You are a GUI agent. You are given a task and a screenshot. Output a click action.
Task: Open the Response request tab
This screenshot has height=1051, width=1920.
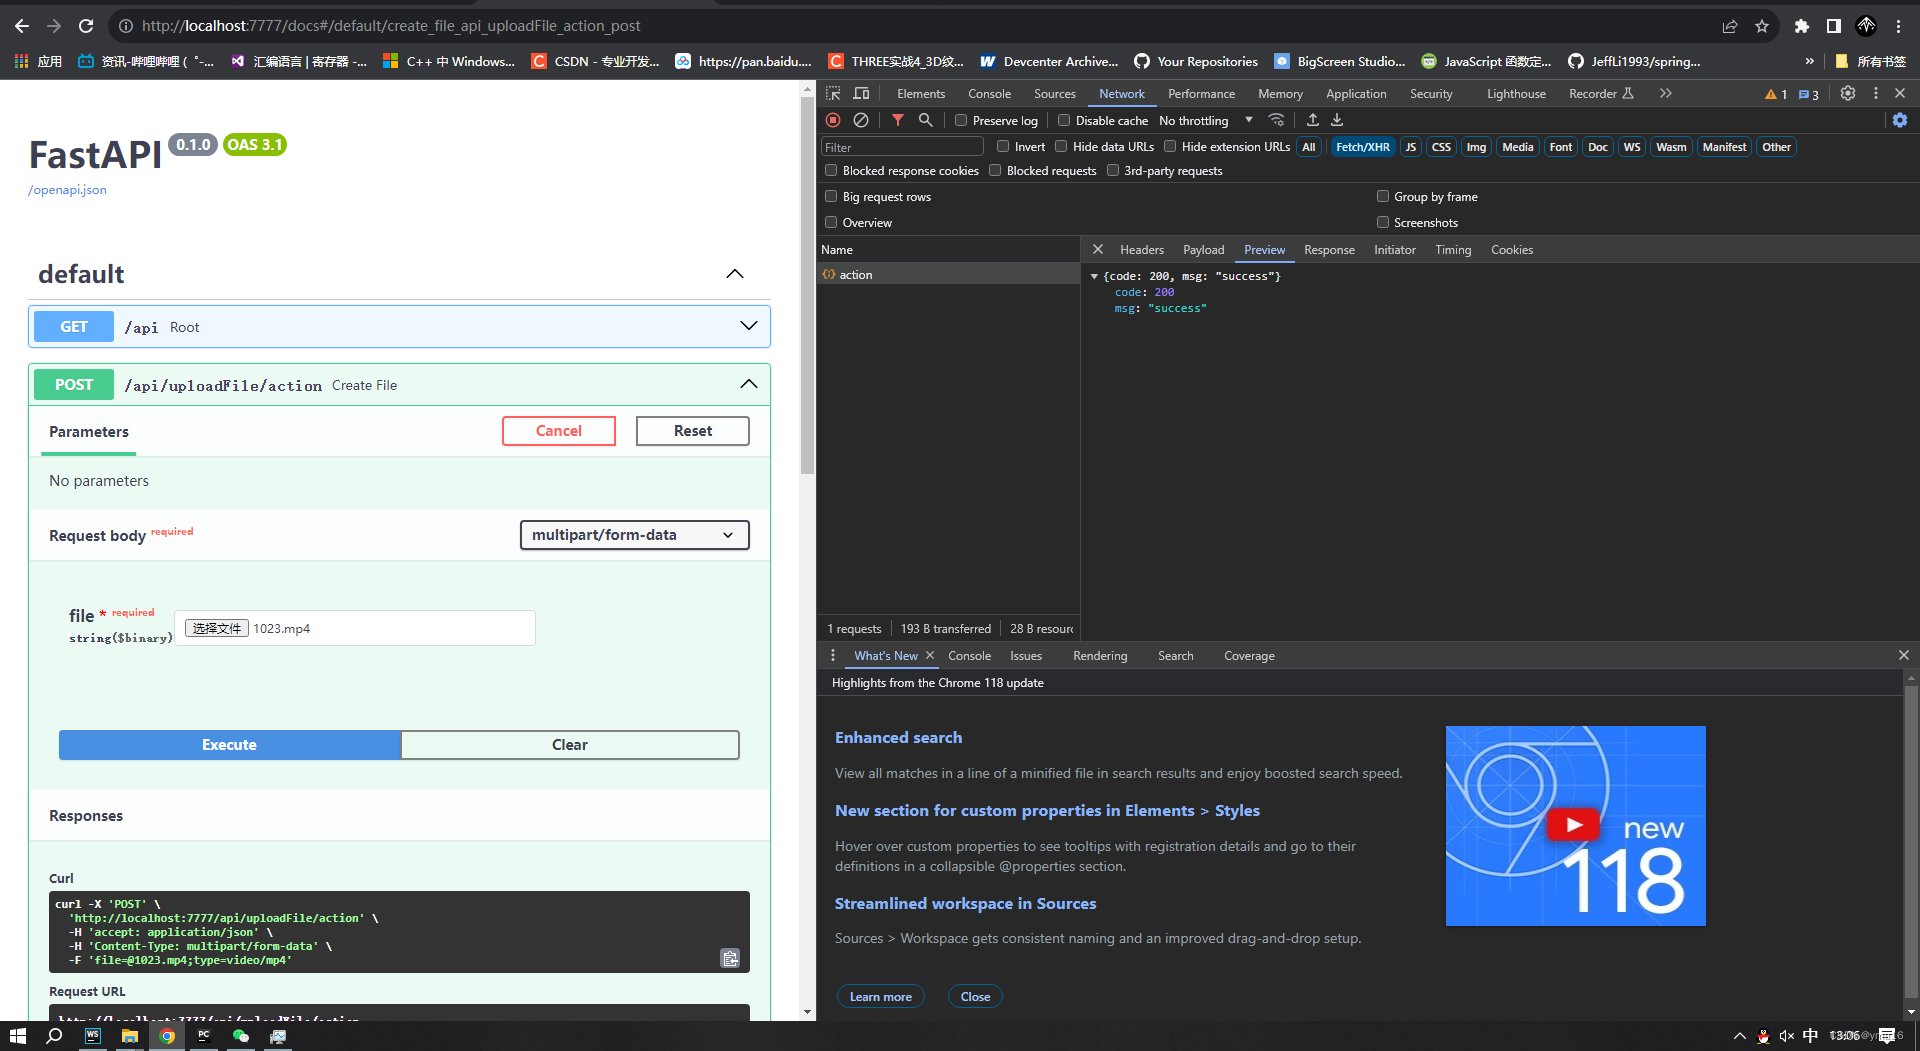(1329, 249)
